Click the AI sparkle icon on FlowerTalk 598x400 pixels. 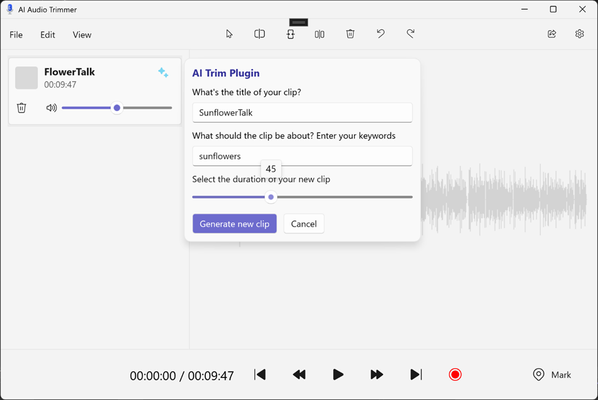point(163,72)
